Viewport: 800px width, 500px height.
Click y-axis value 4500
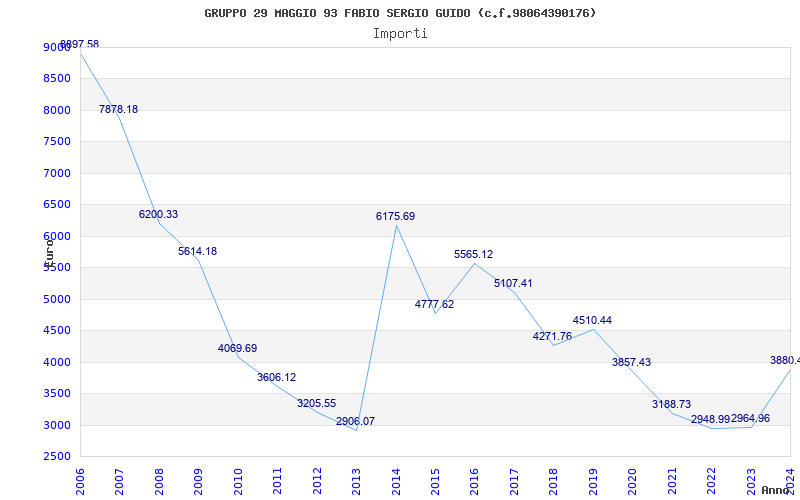pyautogui.click(x=57, y=331)
